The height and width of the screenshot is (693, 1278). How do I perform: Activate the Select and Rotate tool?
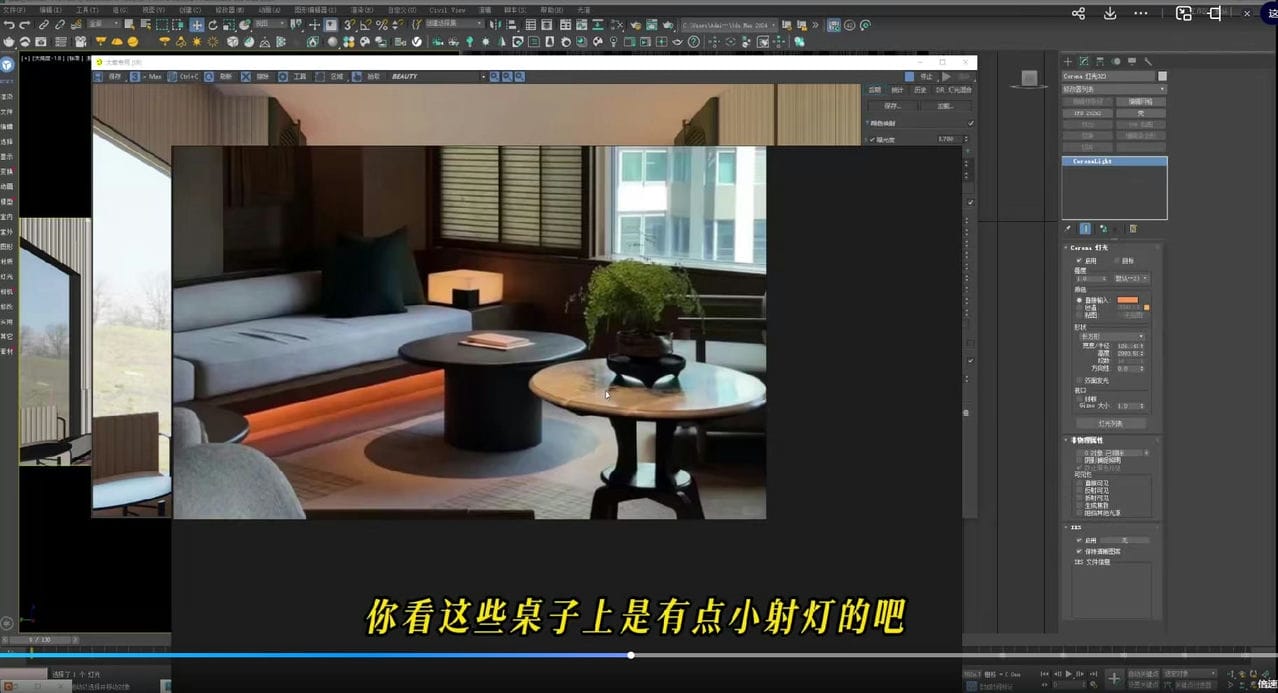point(213,25)
